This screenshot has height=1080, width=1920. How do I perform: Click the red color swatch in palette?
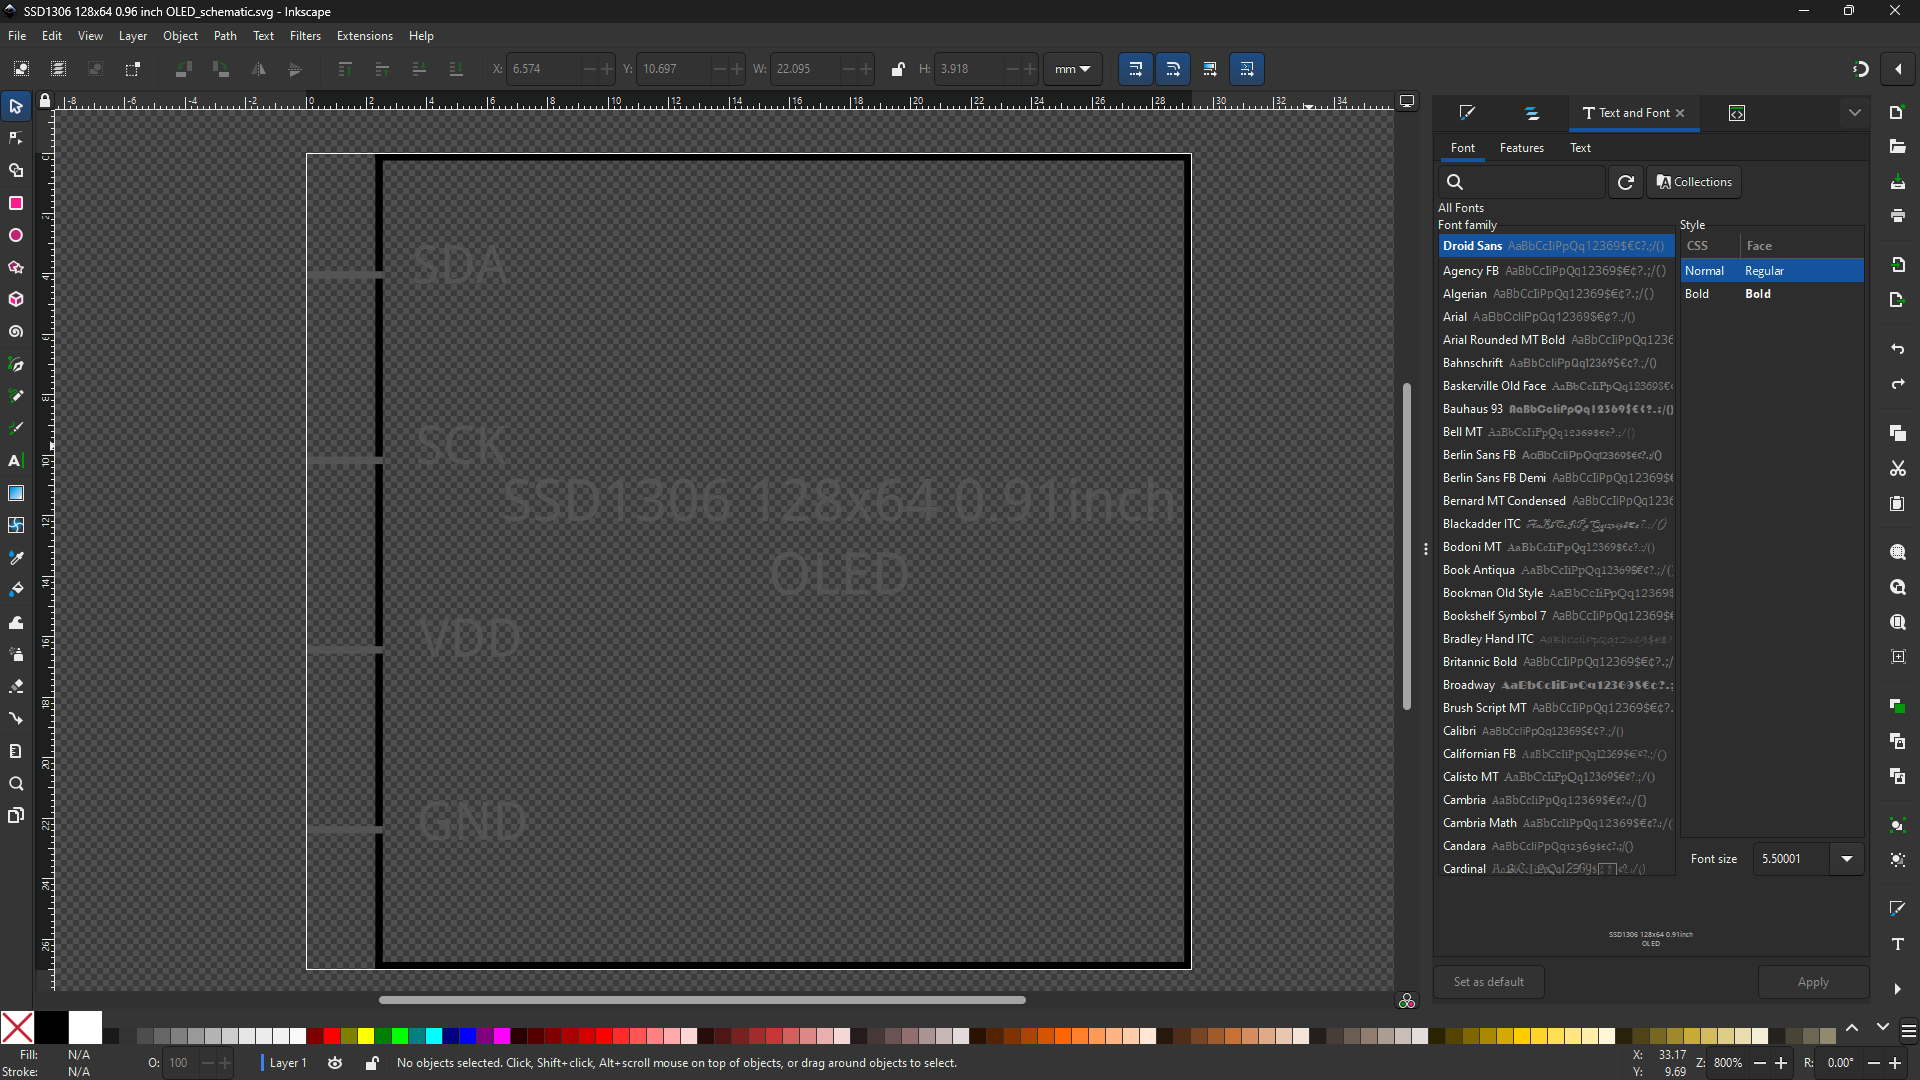coord(331,1036)
